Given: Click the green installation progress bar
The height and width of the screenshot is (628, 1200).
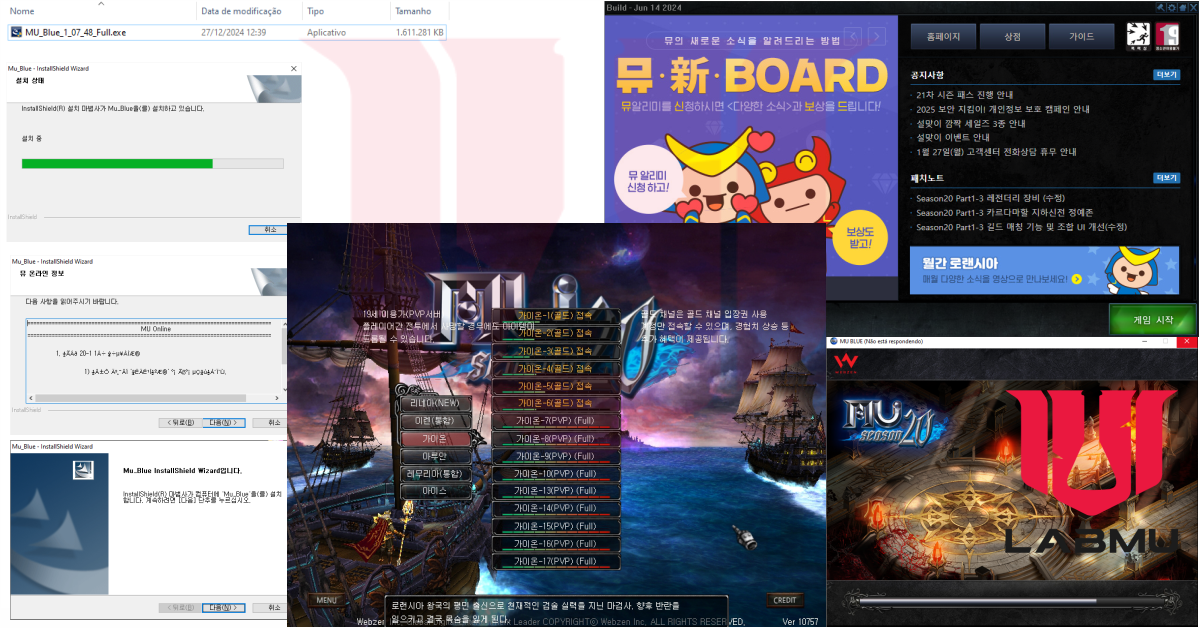Looking at the screenshot, I should point(152,163).
